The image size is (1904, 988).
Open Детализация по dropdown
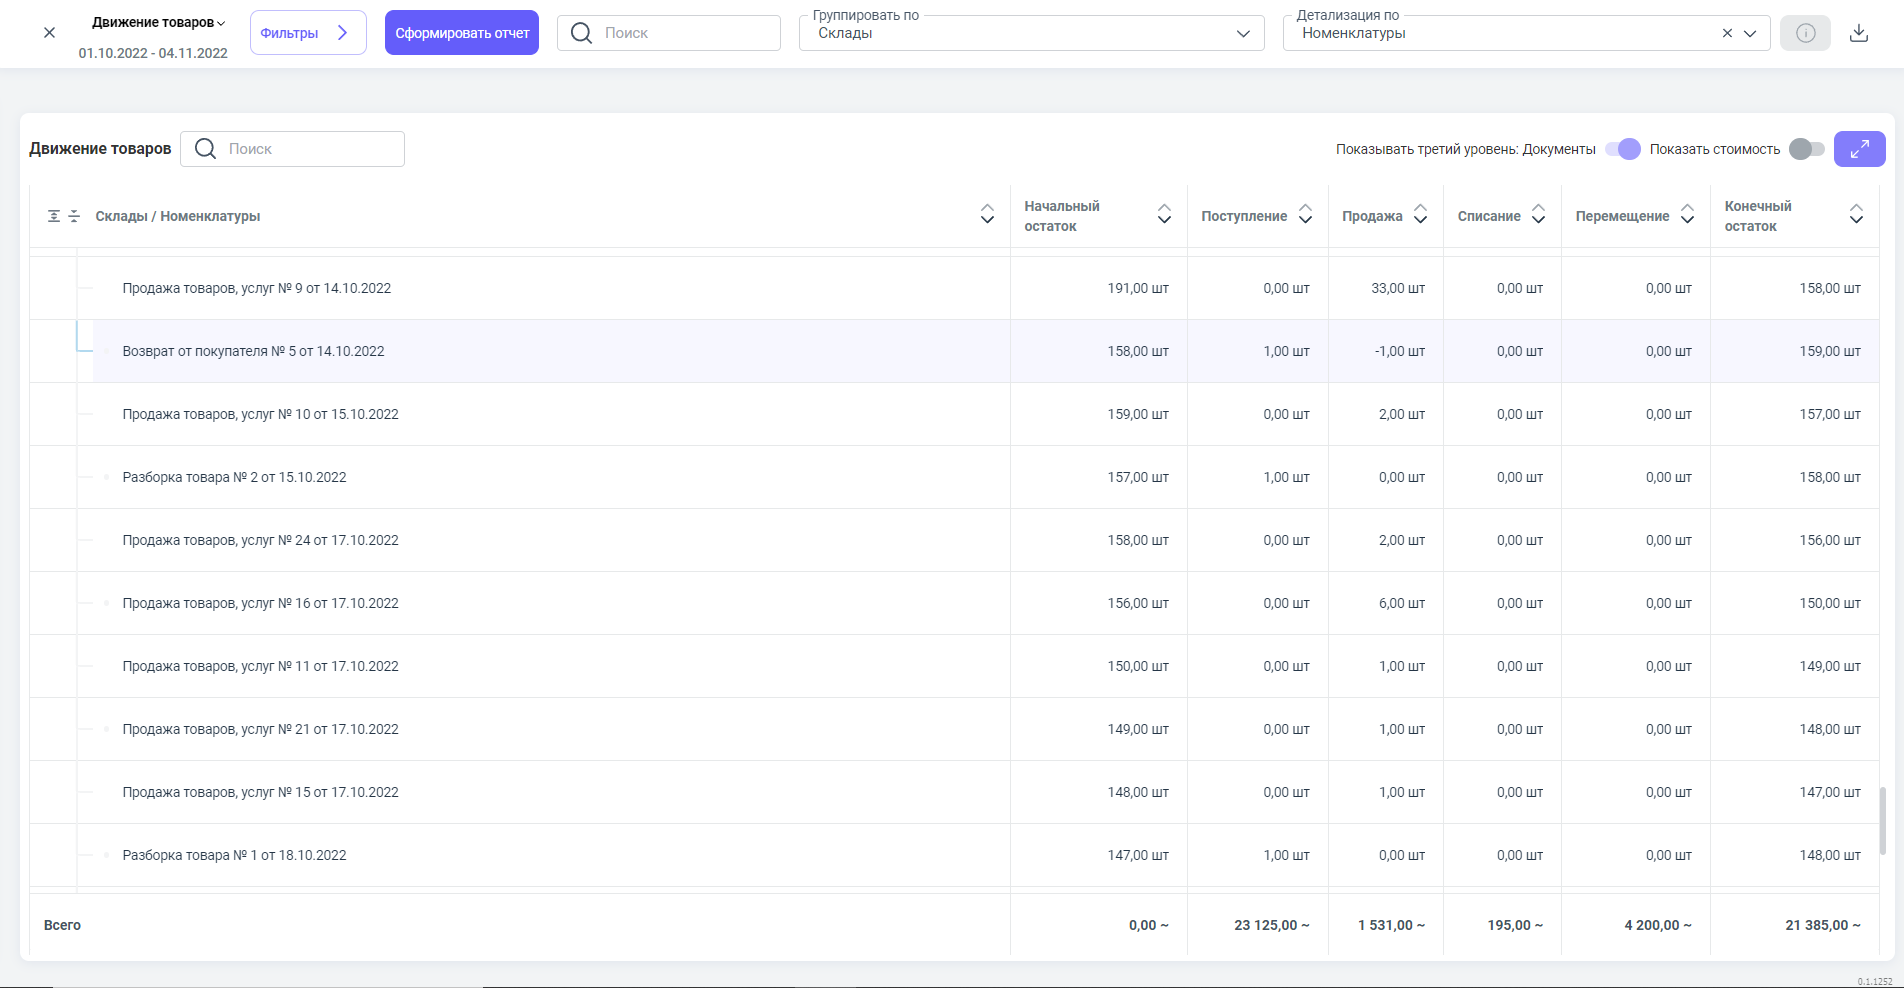[x=1750, y=33]
